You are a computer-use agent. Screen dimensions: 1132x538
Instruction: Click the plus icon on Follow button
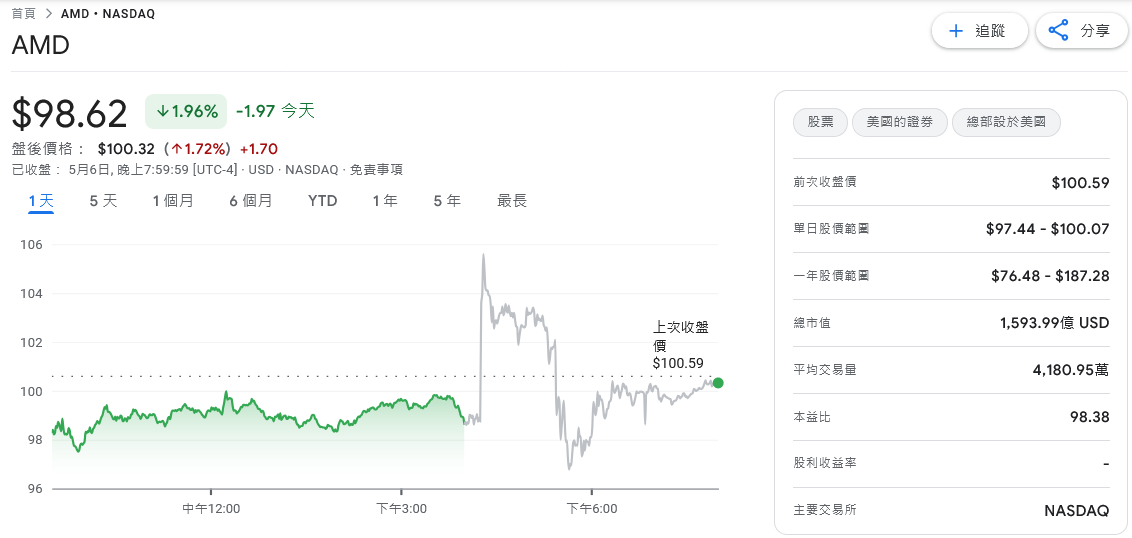pos(955,31)
